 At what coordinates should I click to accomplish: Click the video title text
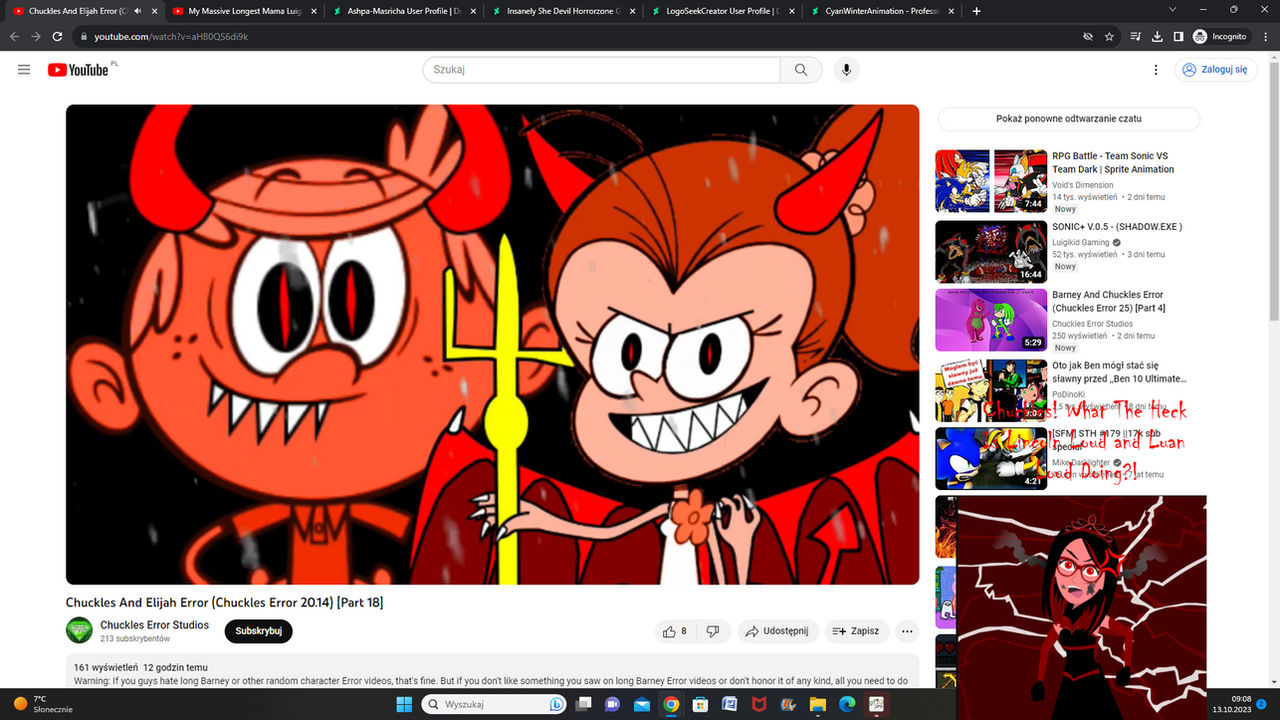click(224, 602)
